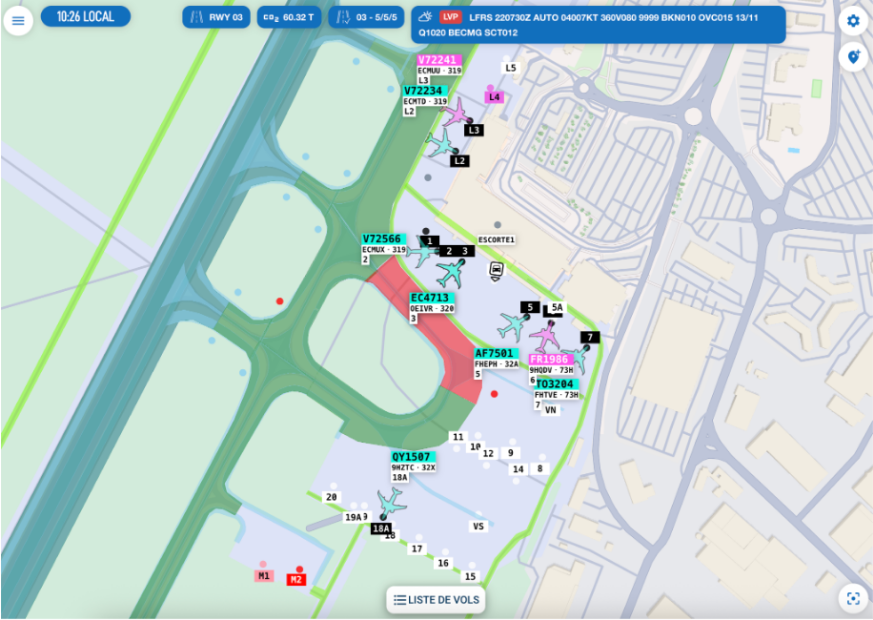Viewport: 873px width, 620px height.
Task: Select the red M2 stand marker
Action: click(296, 580)
